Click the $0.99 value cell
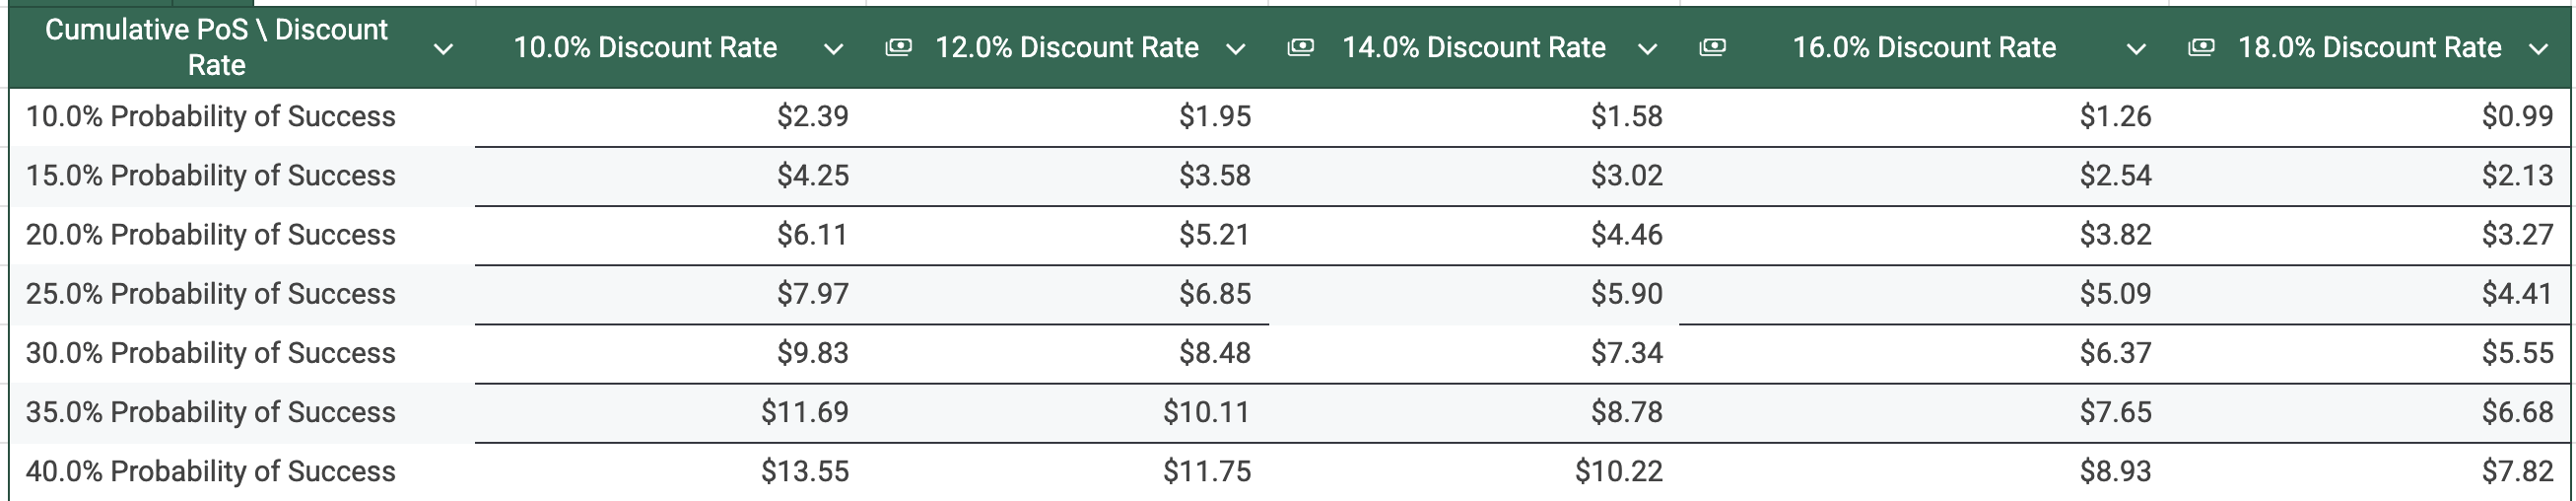 (2370, 117)
